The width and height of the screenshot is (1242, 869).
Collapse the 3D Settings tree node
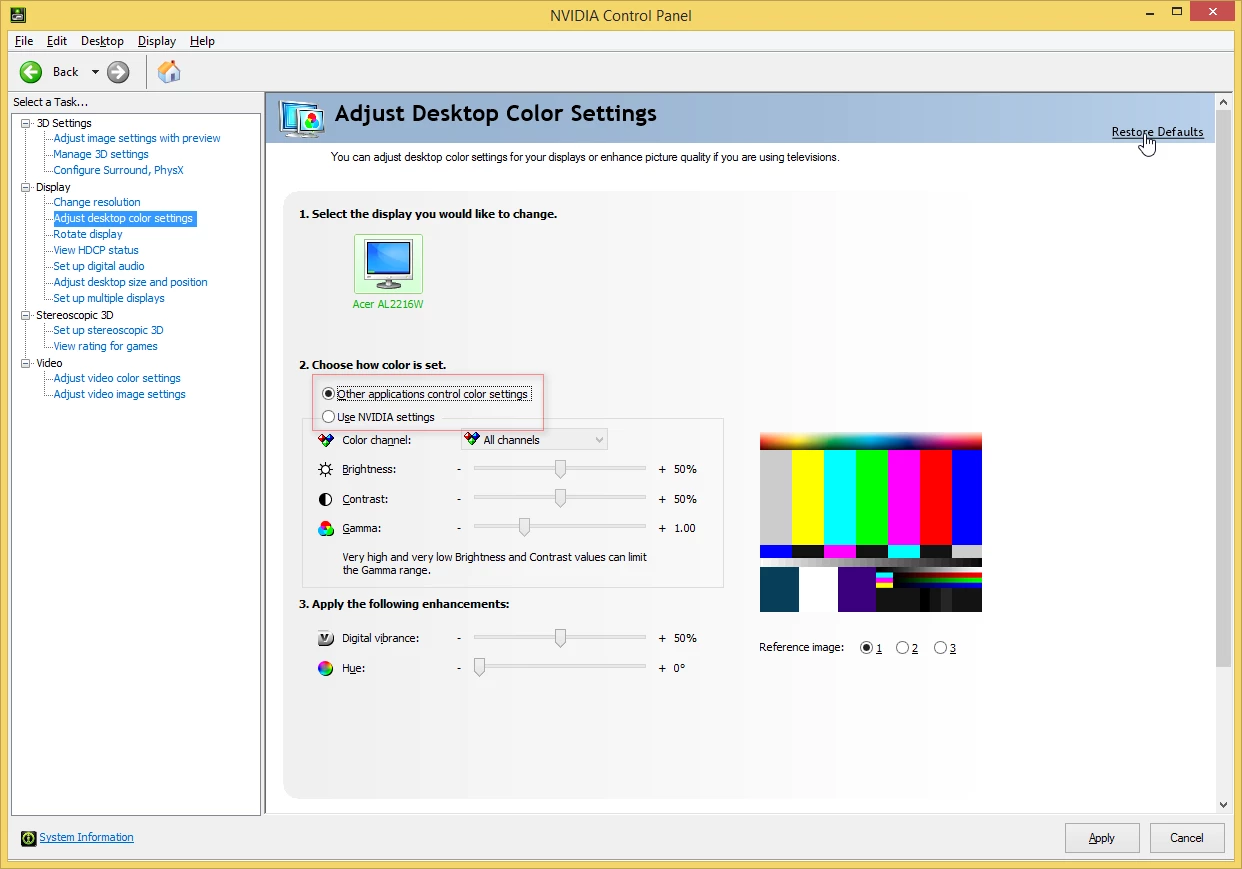[26, 123]
